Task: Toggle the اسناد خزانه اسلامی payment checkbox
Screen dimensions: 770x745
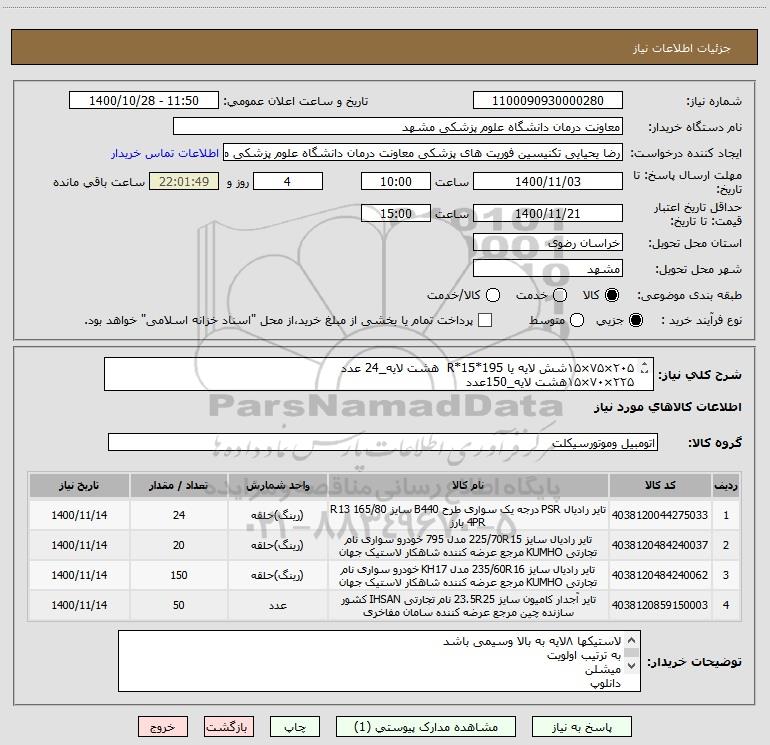Action: tap(485, 320)
